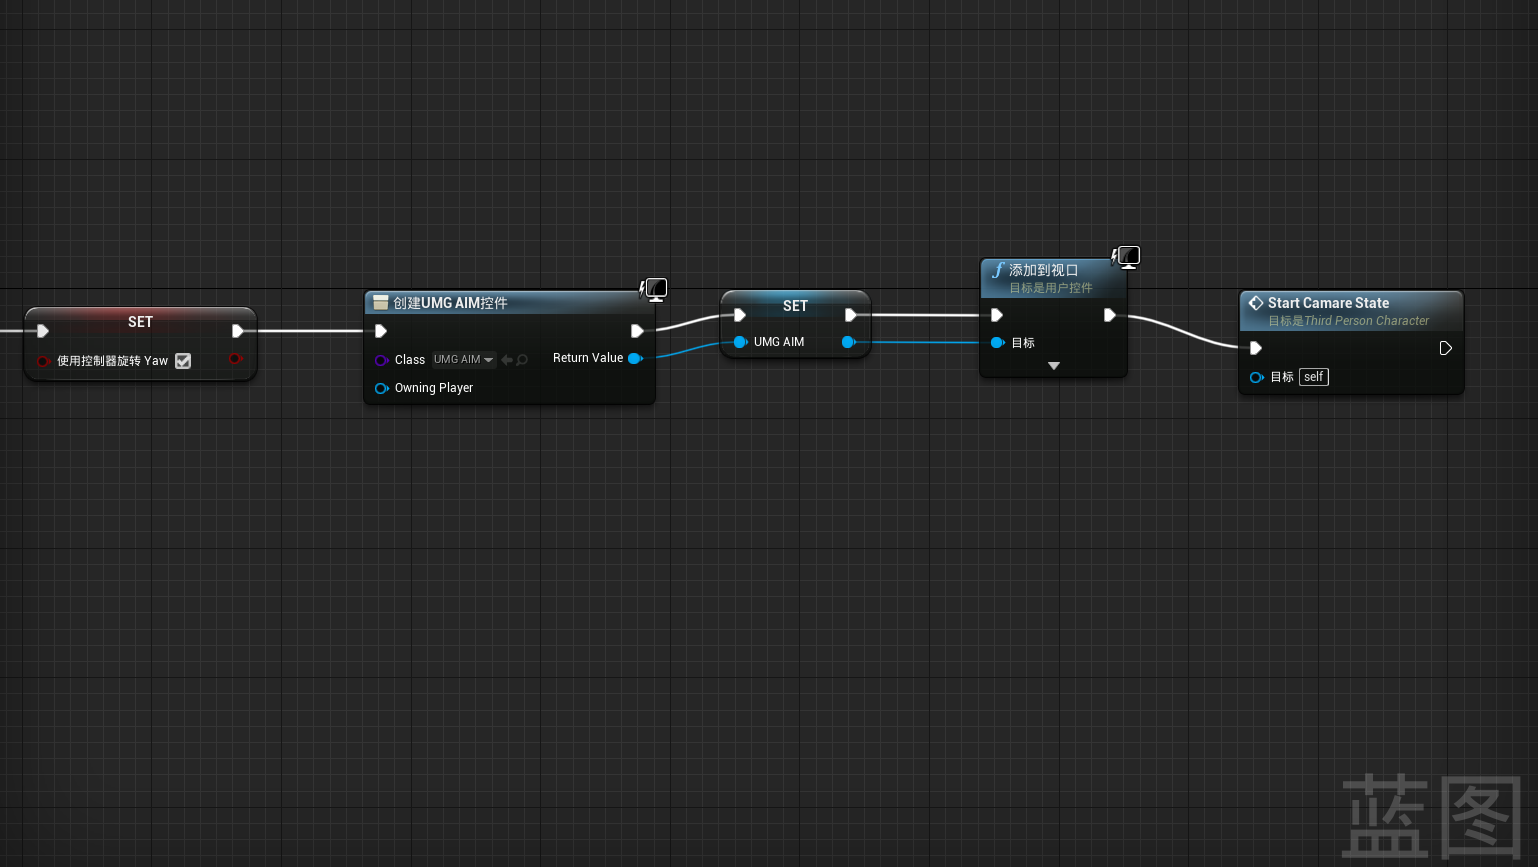Click the Owning Player input pin
Image resolution: width=1538 pixels, height=867 pixels.
(x=381, y=388)
